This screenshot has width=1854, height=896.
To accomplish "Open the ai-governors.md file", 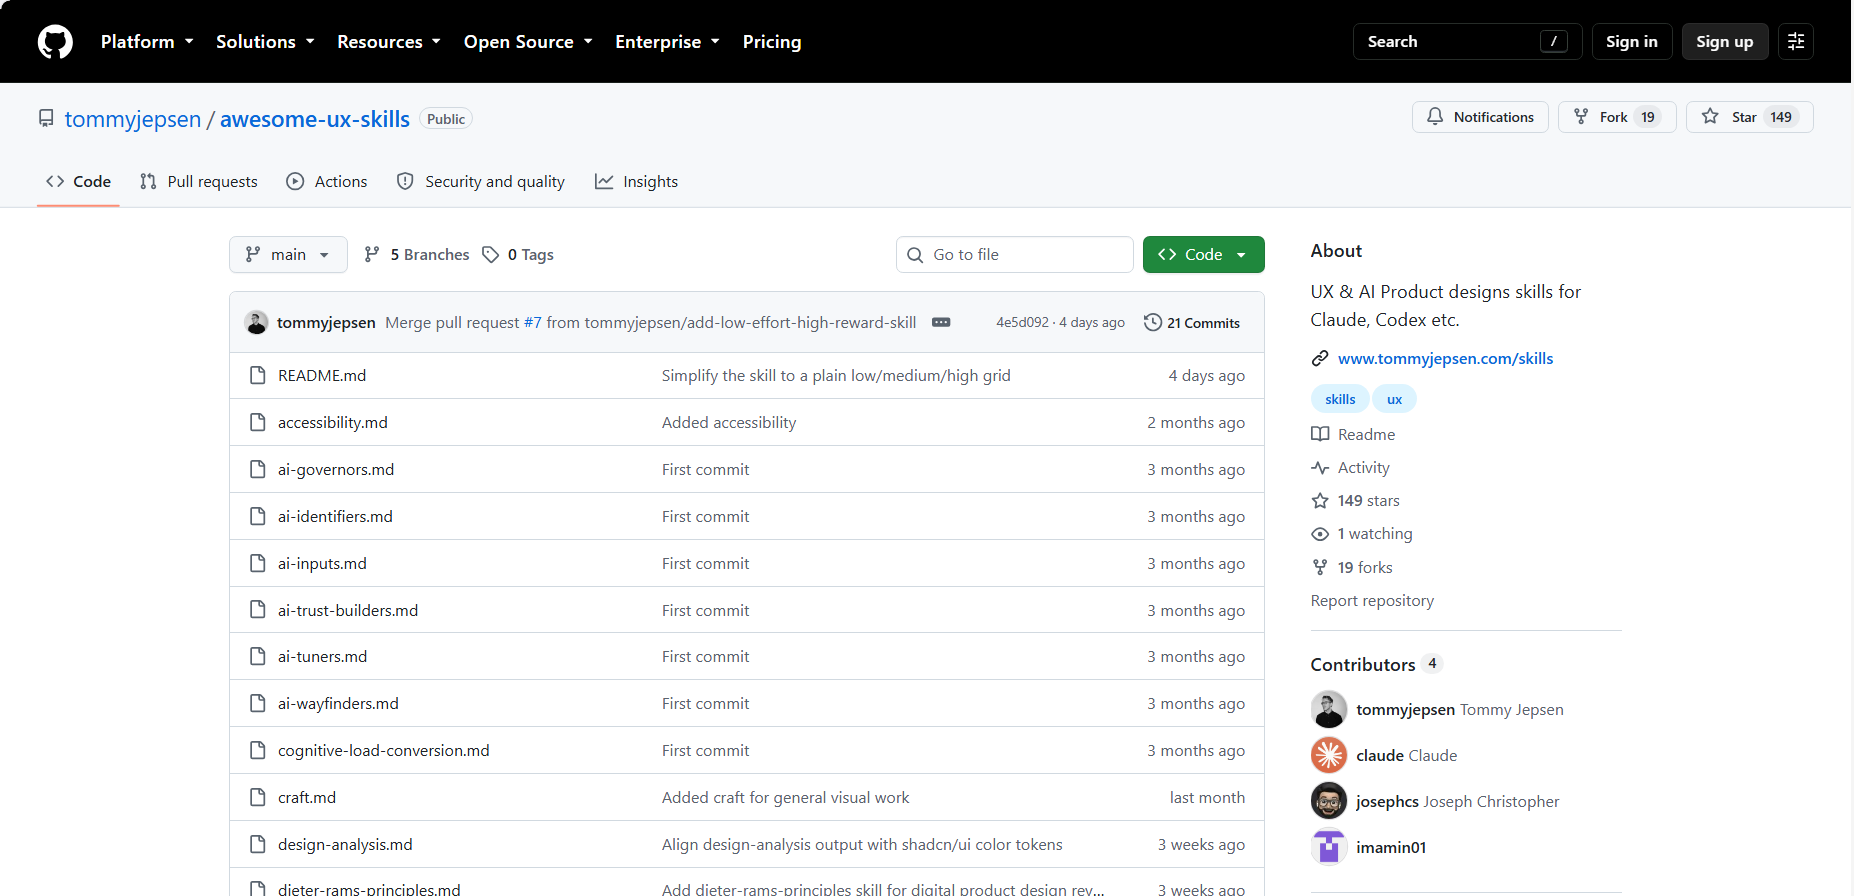I will 336,470.
